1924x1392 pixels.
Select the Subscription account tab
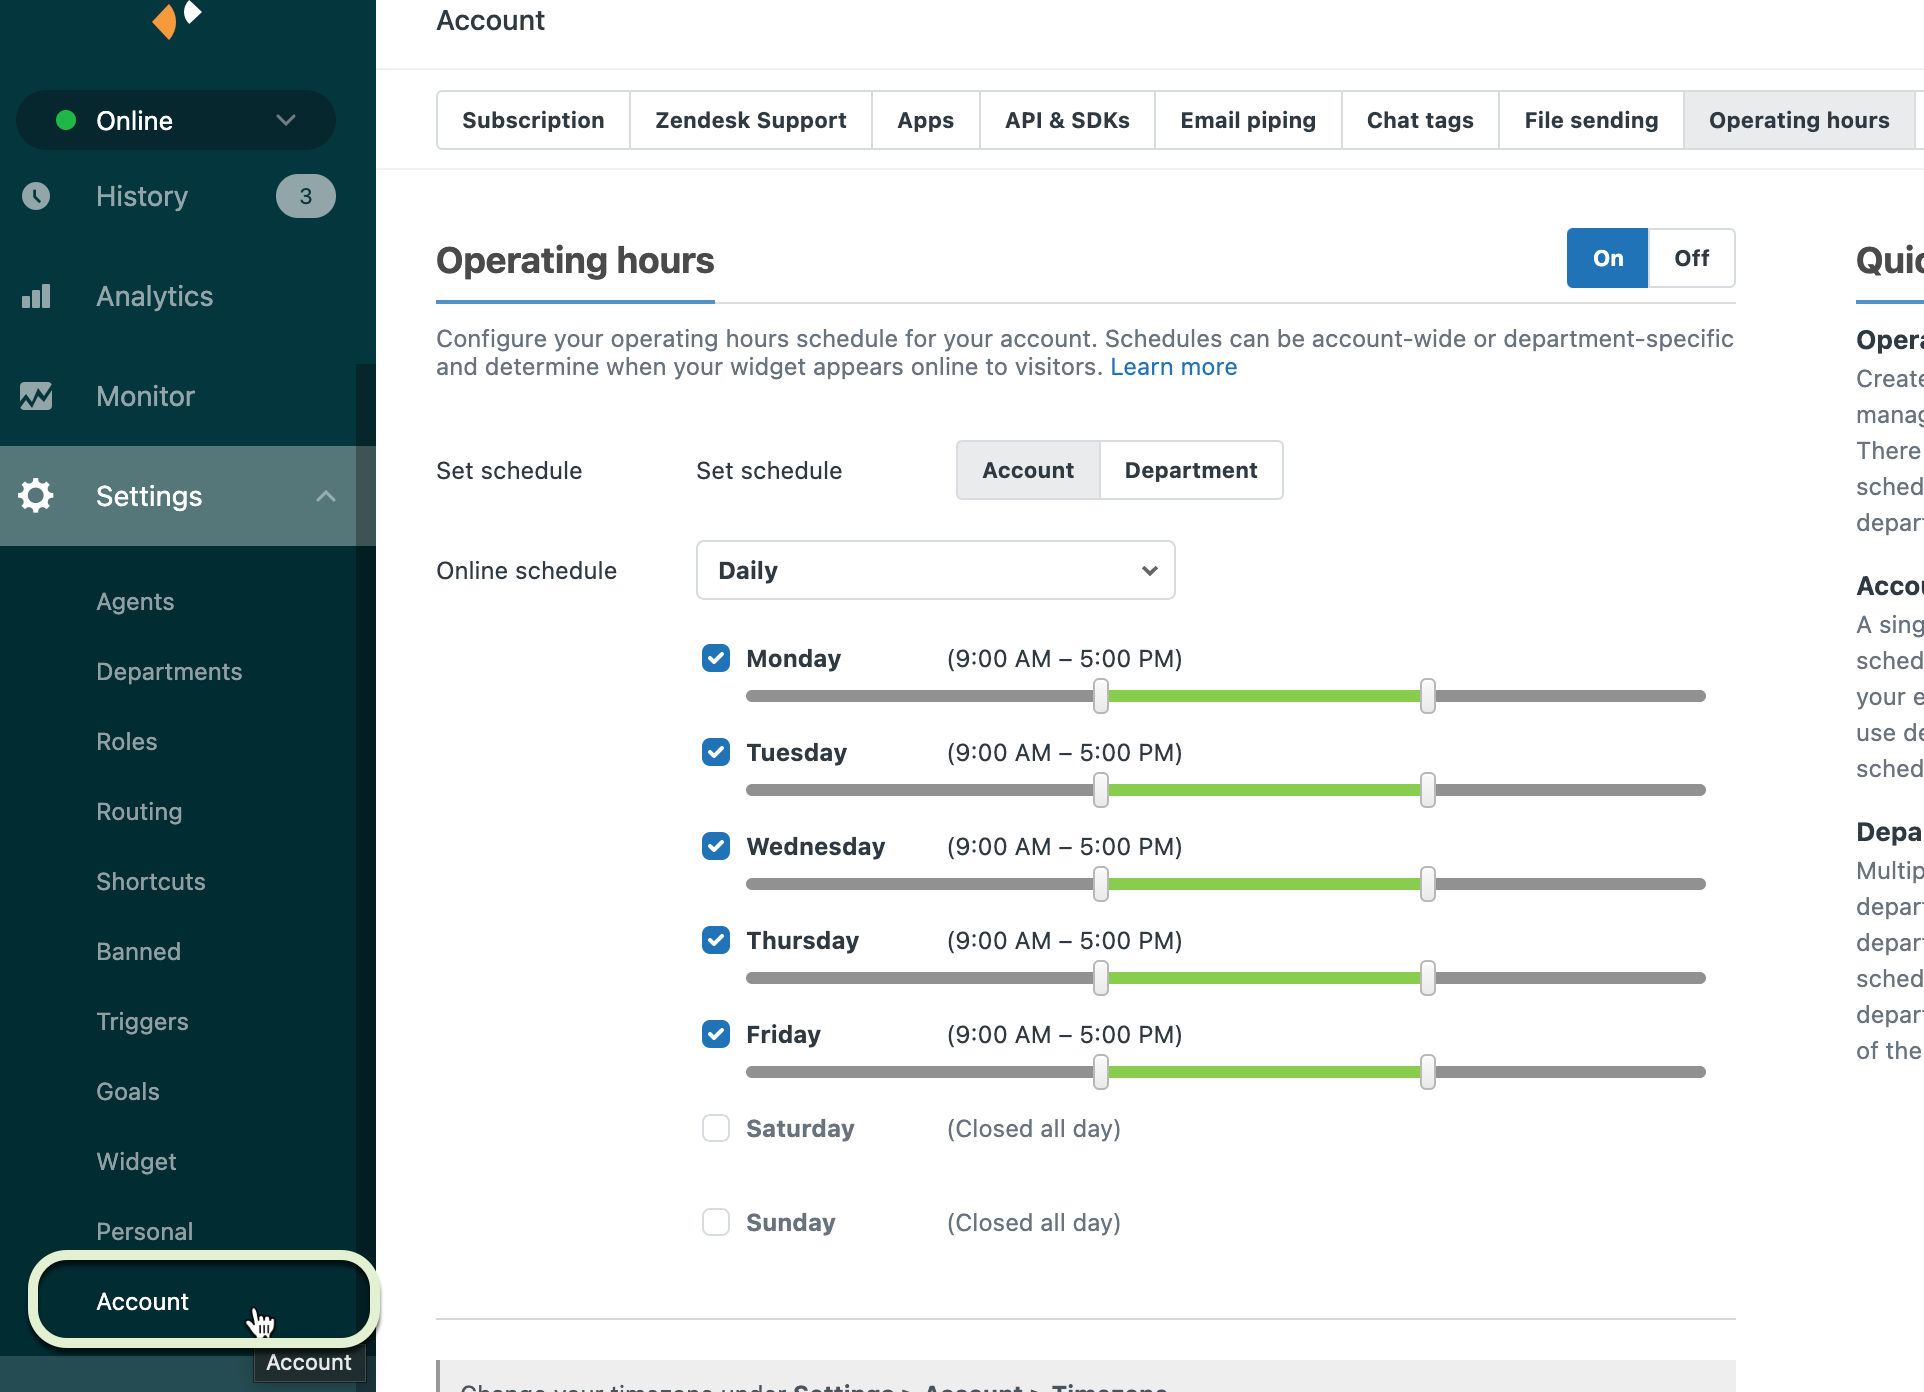[x=533, y=119]
